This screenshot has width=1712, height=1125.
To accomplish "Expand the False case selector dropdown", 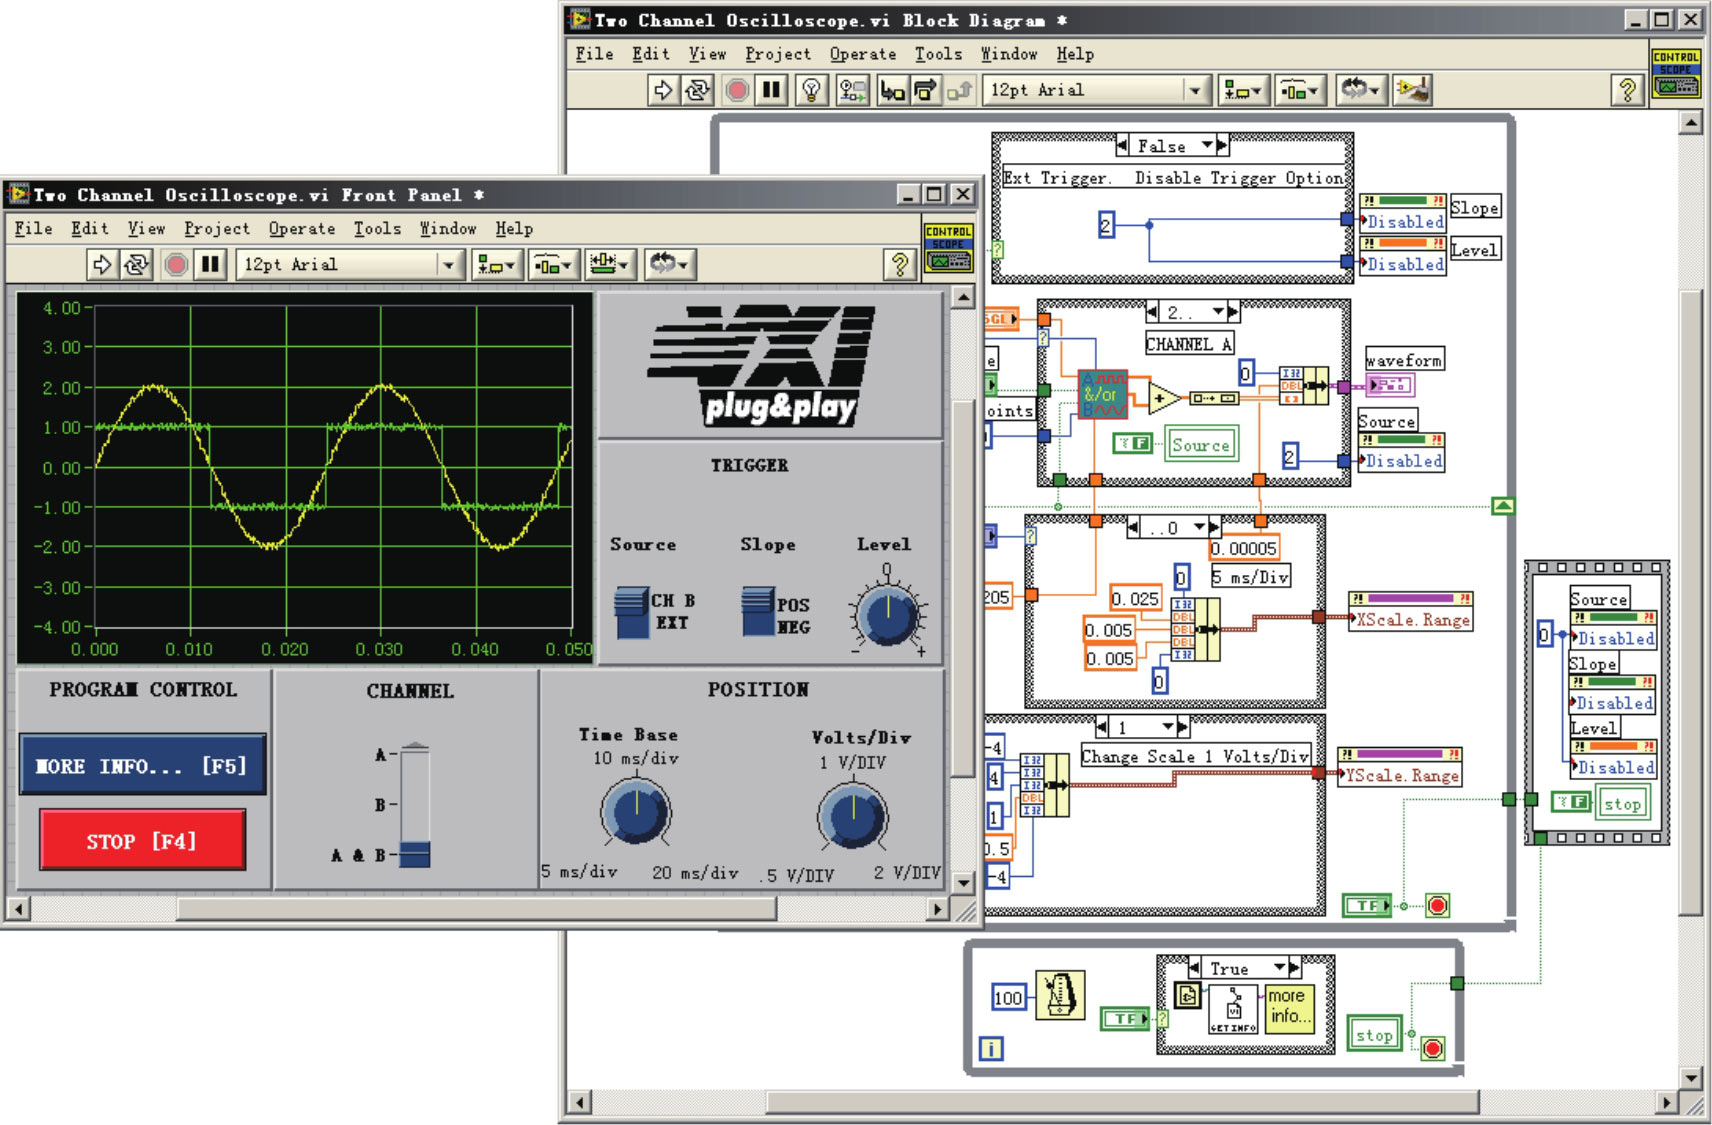I will click(1207, 146).
